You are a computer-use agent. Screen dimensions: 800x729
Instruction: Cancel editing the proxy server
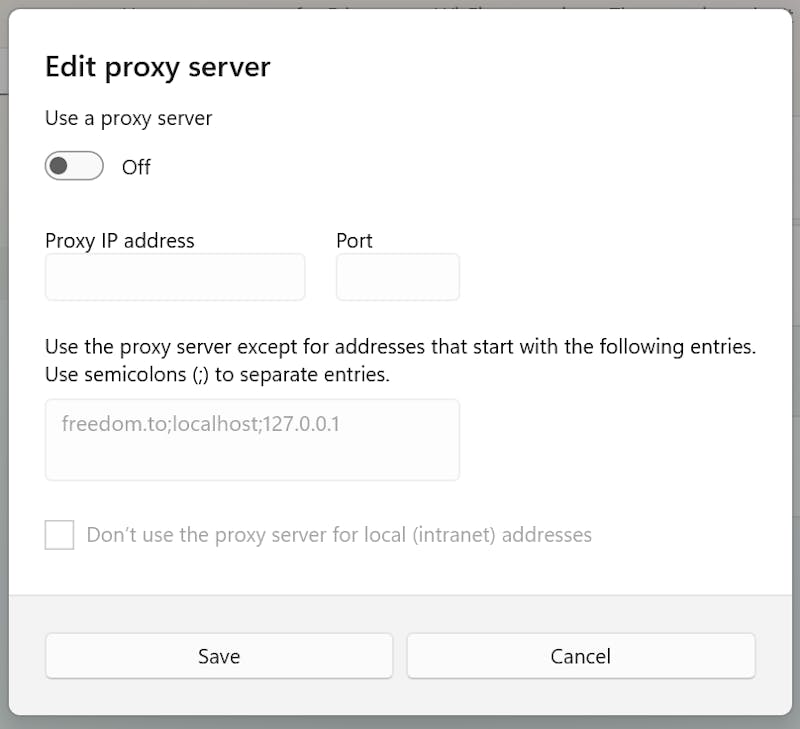point(581,656)
